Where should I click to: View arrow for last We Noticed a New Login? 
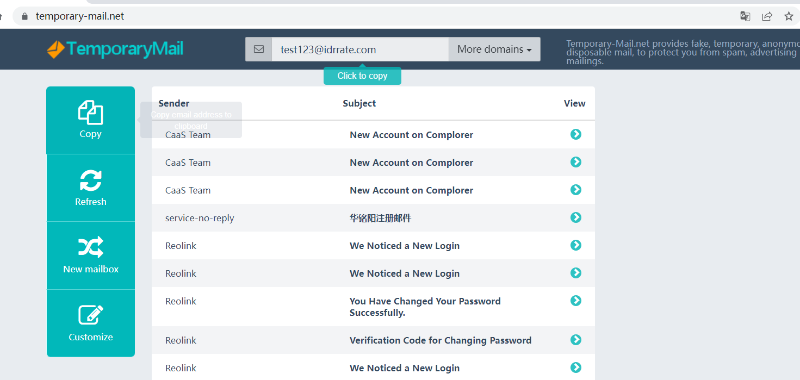pos(576,367)
